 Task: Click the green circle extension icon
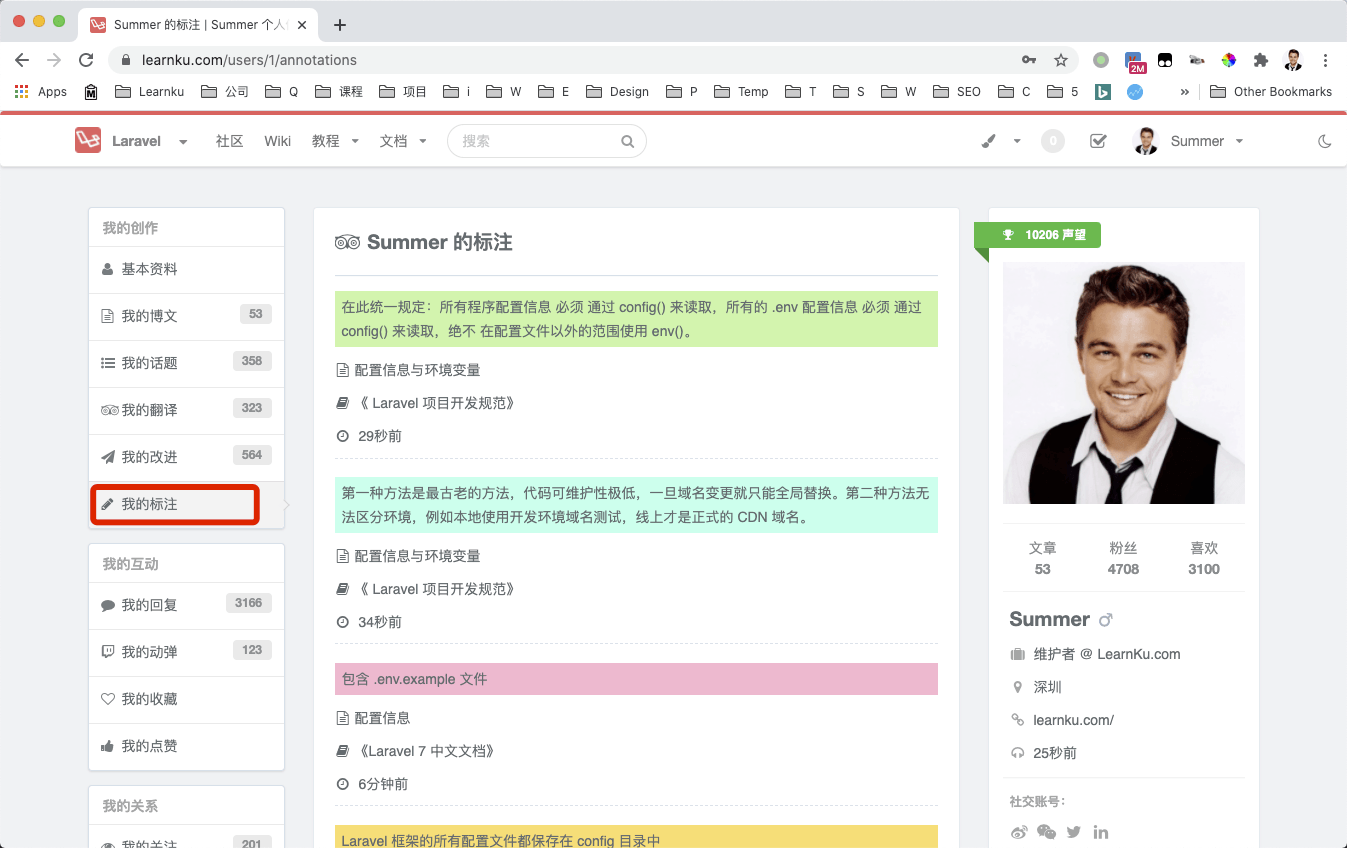pyautogui.click(x=1101, y=60)
